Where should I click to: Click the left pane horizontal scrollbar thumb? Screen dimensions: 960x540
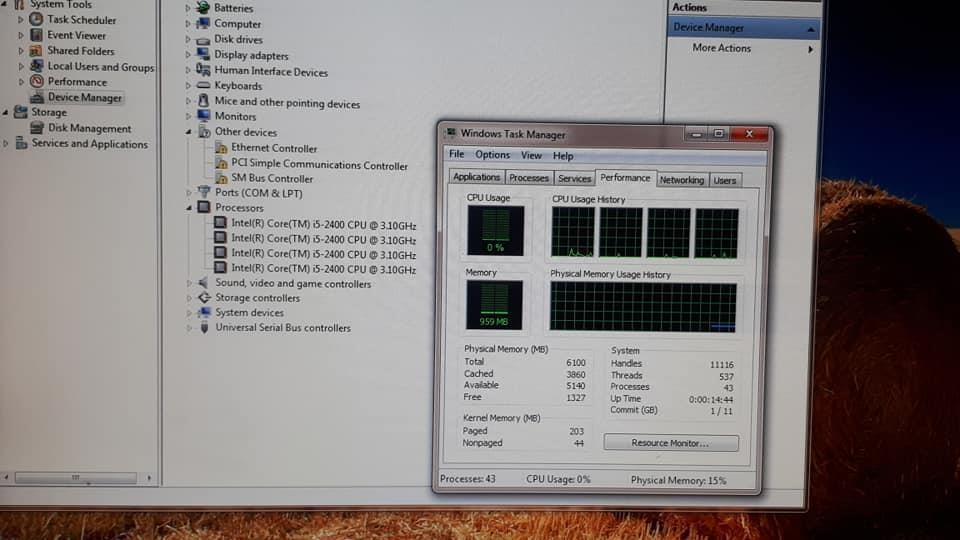coord(75,478)
